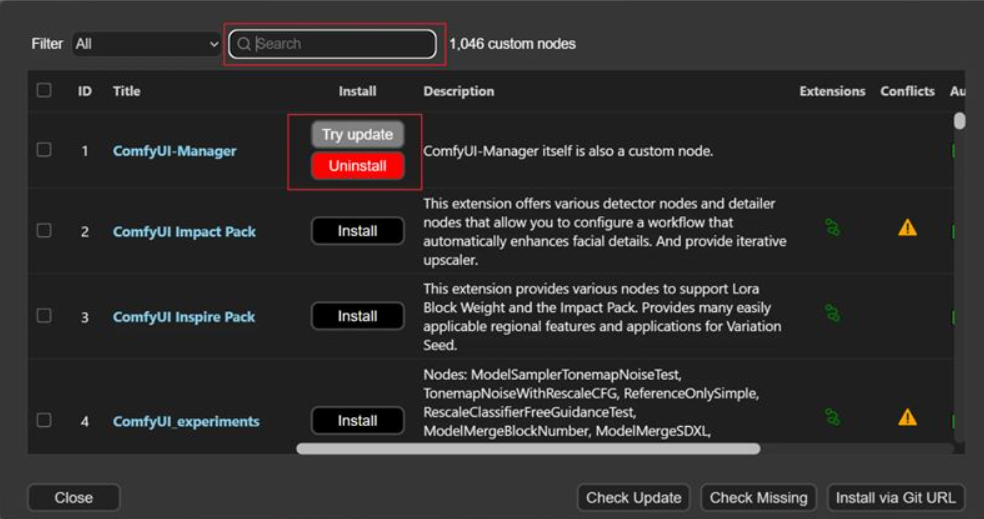Click the '1,046 custom nodes' count text
This screenshot has width=984, height=519.
click(512, 44)
